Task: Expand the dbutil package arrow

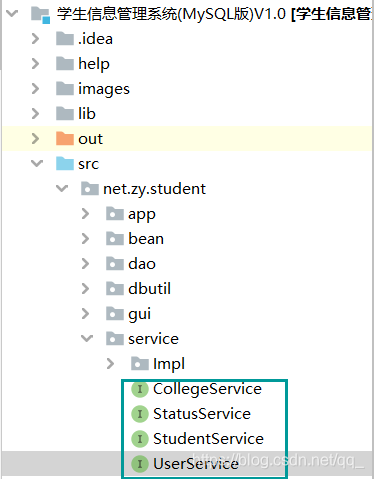Action: pyautogui.click(x=86, y=289)
